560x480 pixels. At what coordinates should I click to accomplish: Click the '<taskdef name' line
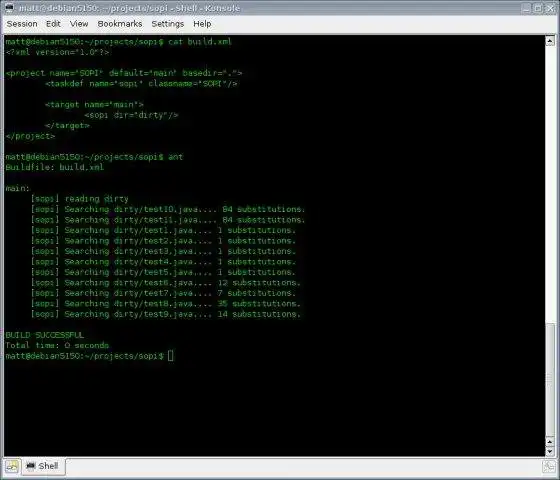pos(141,84)
